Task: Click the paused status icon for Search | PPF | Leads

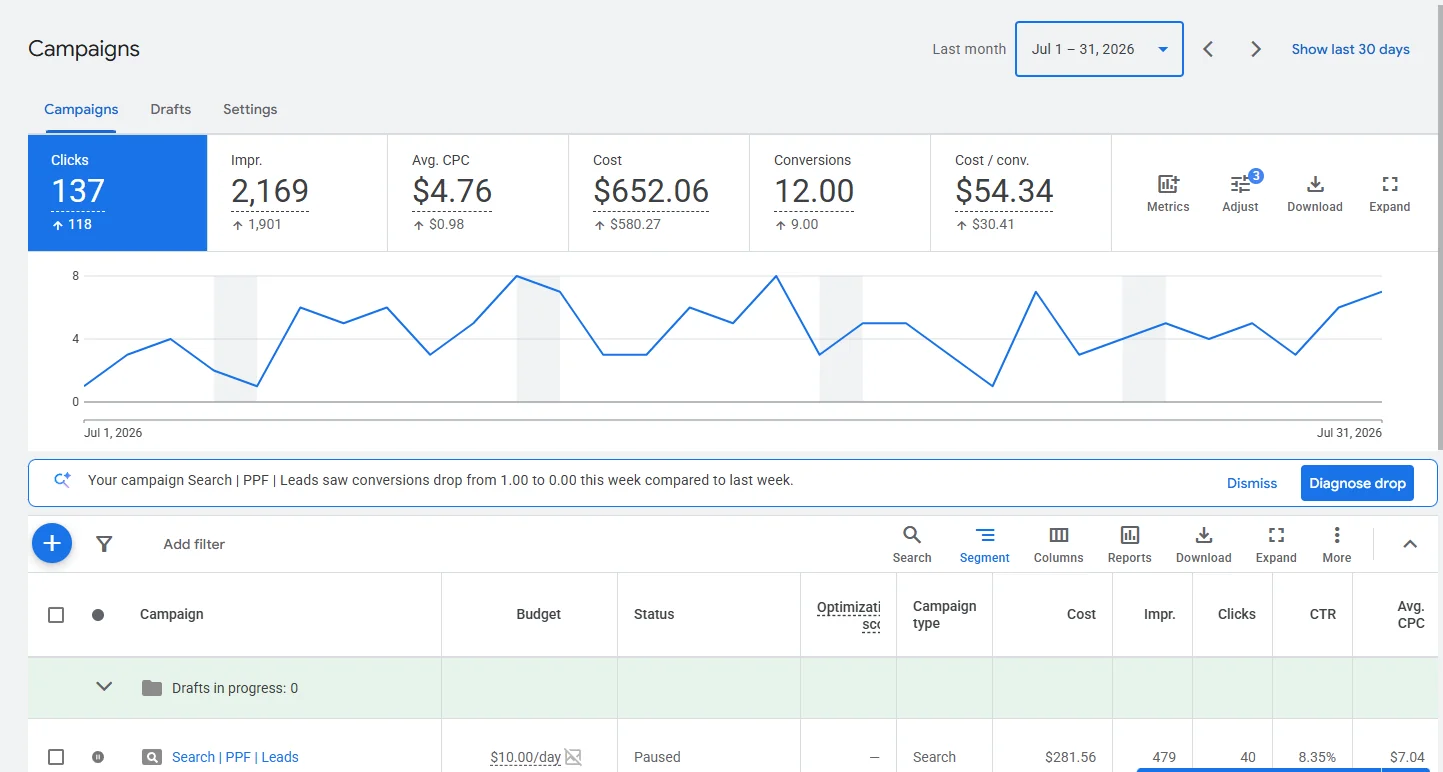Action: pos(98,757)
